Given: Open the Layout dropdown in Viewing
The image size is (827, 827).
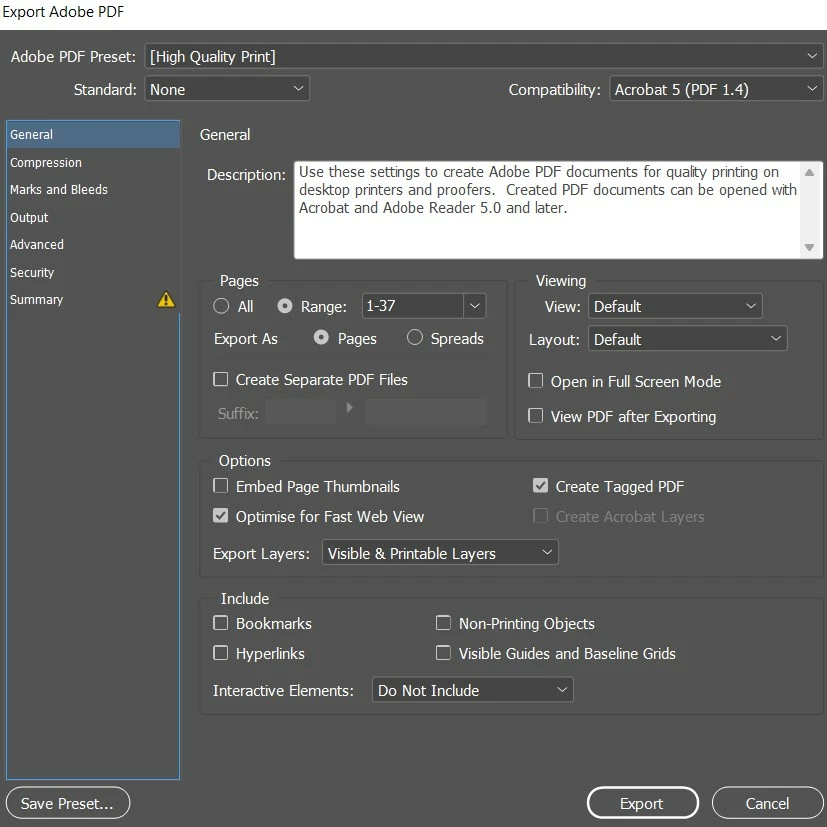Looking at the screenshot, I should pos(687,339).
